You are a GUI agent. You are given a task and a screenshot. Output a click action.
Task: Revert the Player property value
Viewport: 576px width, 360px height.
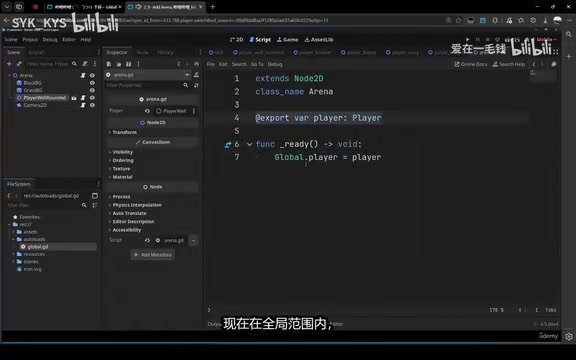tap(147, 111)
